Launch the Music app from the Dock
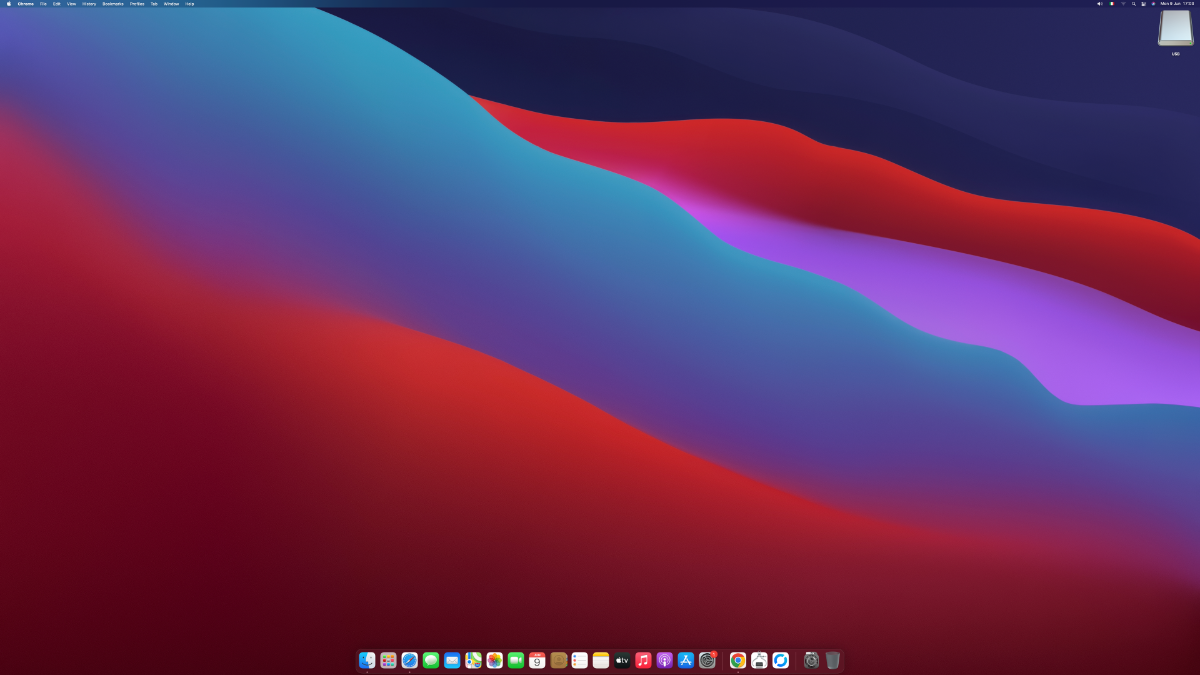This screenshot has width=1200, height=675. pos(643,660)
